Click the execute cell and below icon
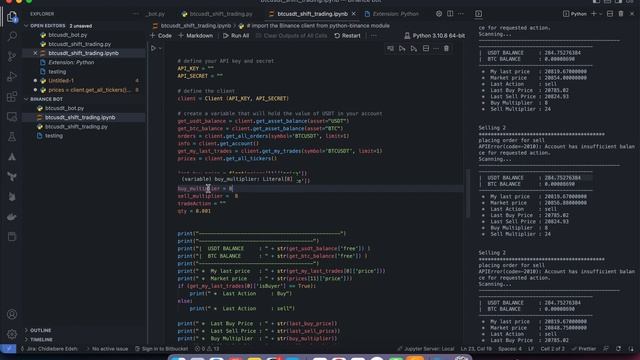 point(414,49)
